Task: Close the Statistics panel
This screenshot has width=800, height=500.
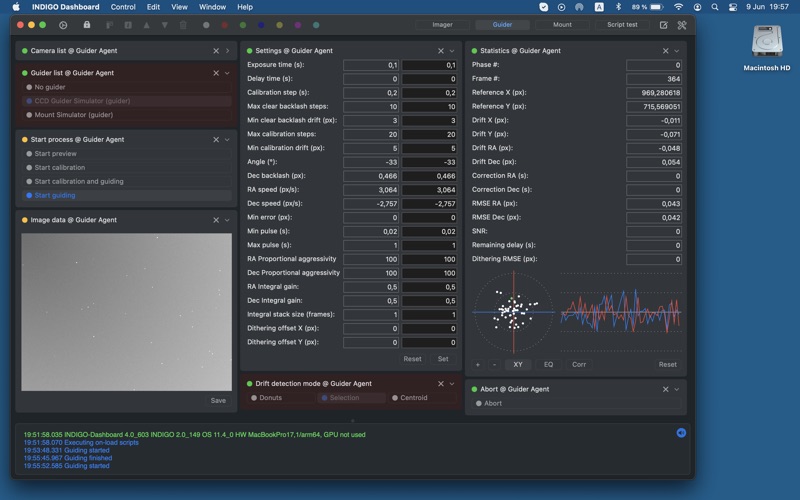Action: 665,51
